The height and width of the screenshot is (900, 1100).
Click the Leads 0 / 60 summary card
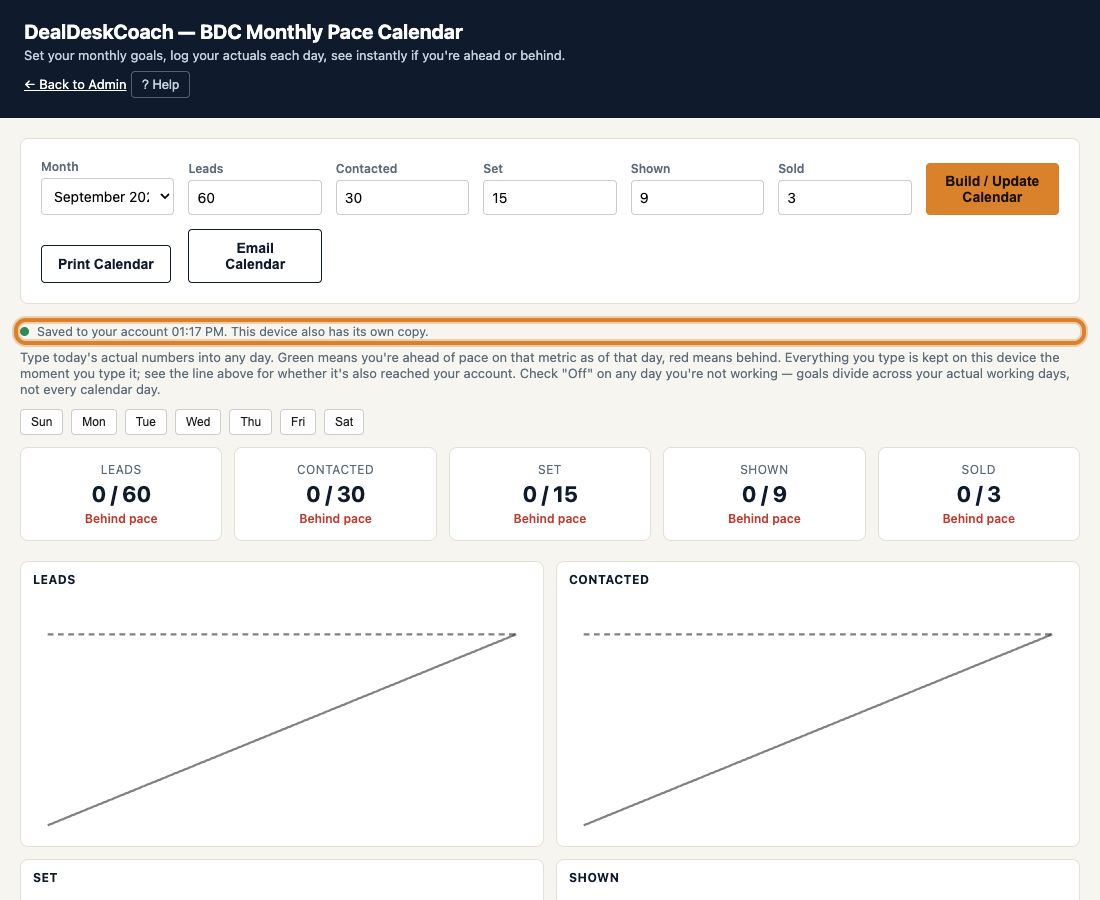121,495
